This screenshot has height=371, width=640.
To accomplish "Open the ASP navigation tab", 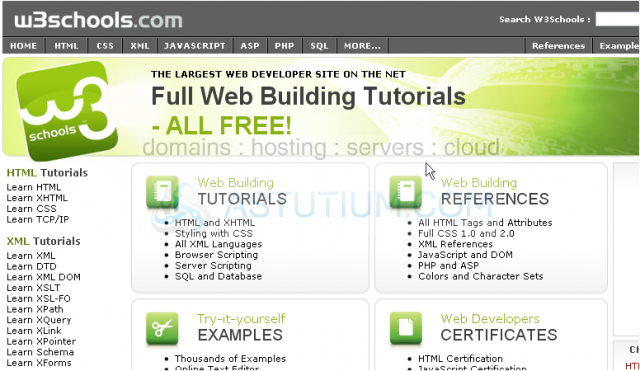I will pyautogui.click(x=250, y=46).
